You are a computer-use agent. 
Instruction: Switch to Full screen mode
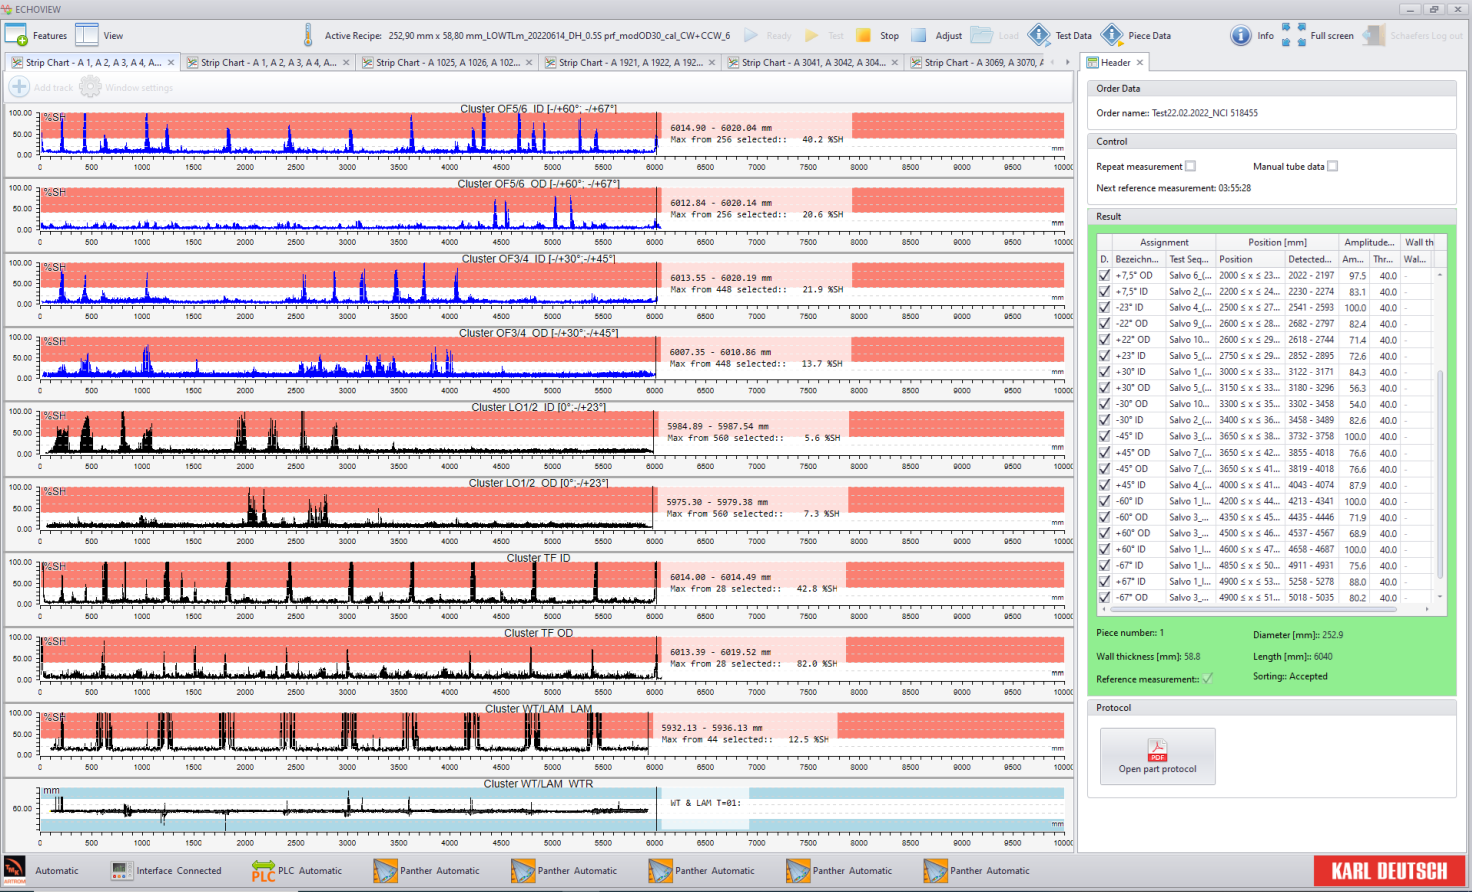pos(1293,35)
